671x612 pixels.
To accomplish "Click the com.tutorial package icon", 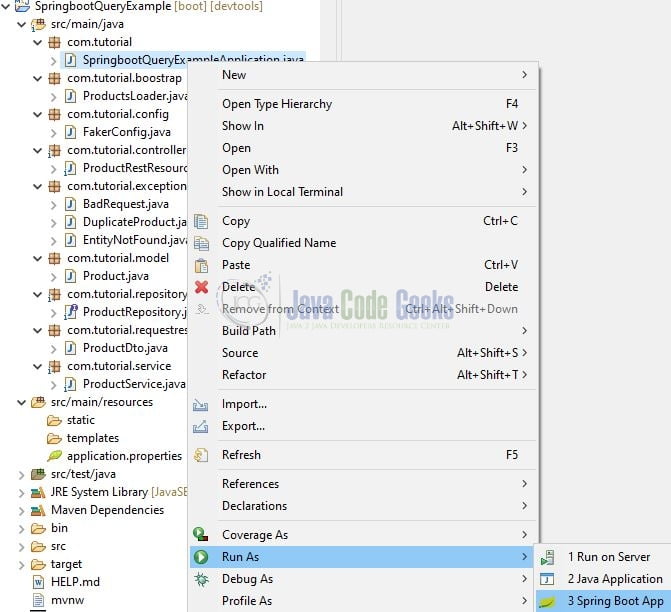I will [54, 42].
